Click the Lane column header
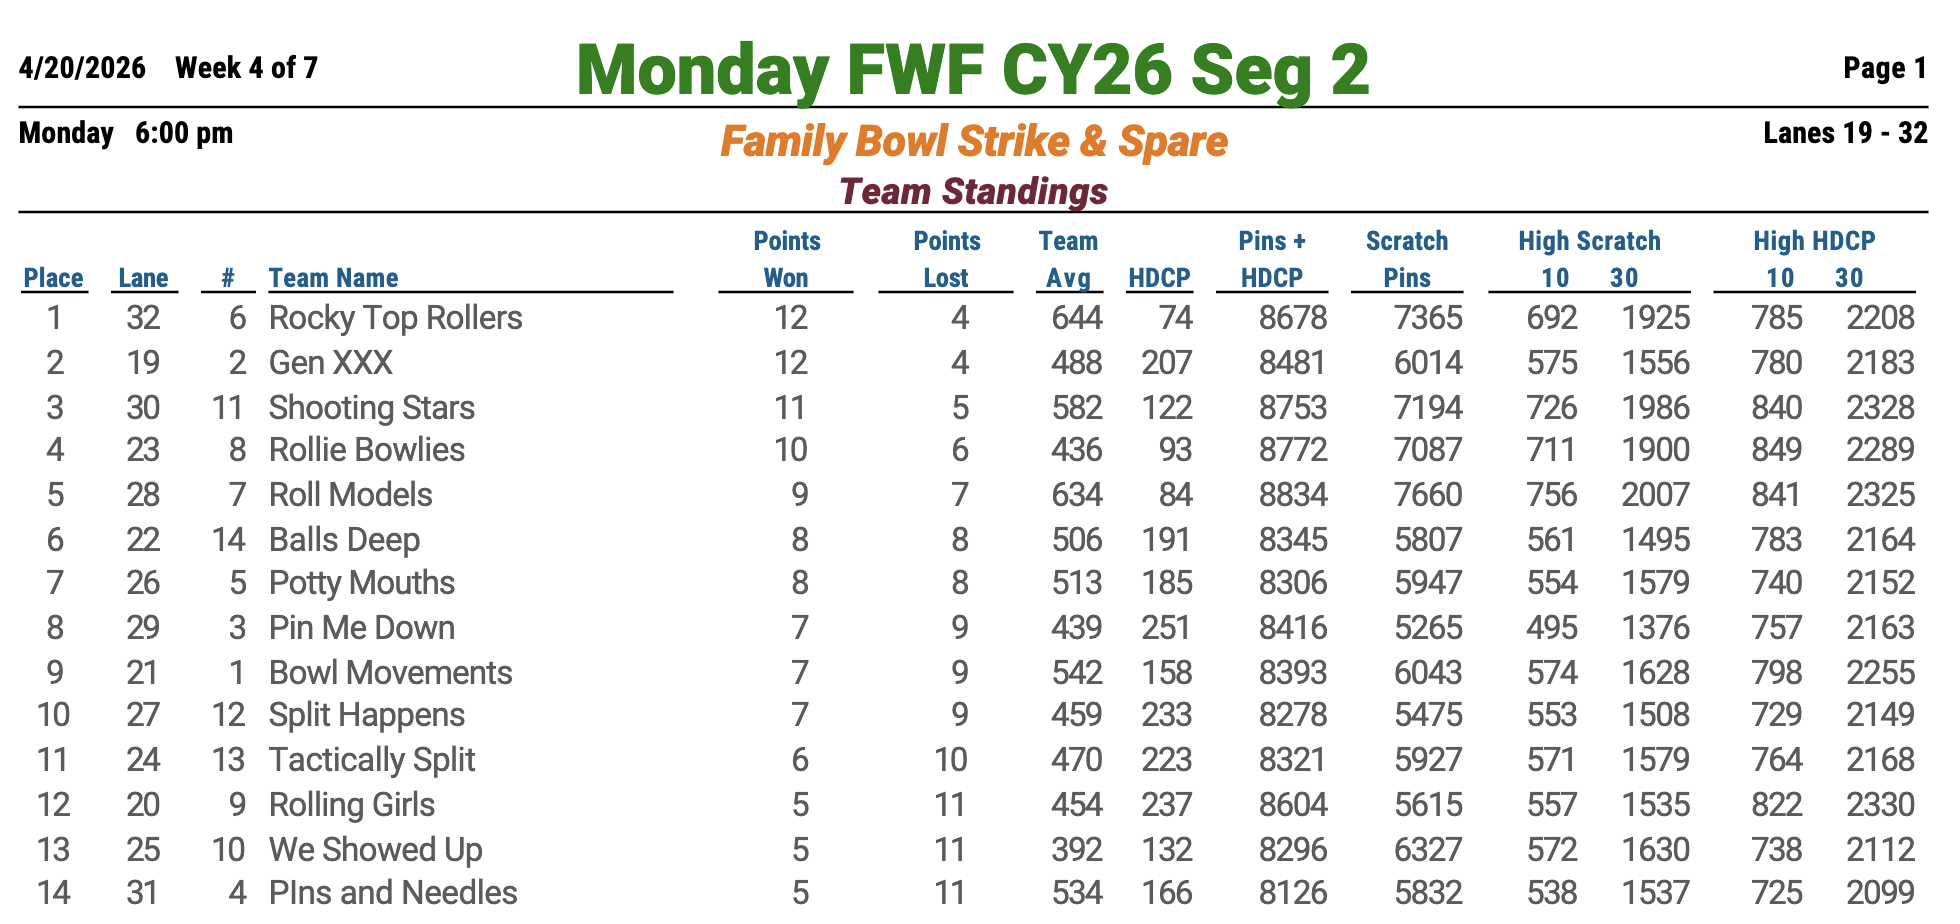This screenshot has height=924, width=1960. (143, 278)
